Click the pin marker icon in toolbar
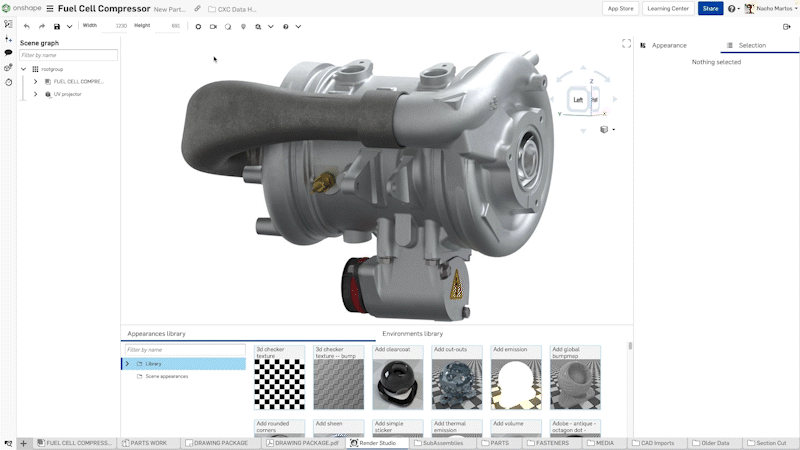This screenshot has width=800, height=450. [243, 27]
